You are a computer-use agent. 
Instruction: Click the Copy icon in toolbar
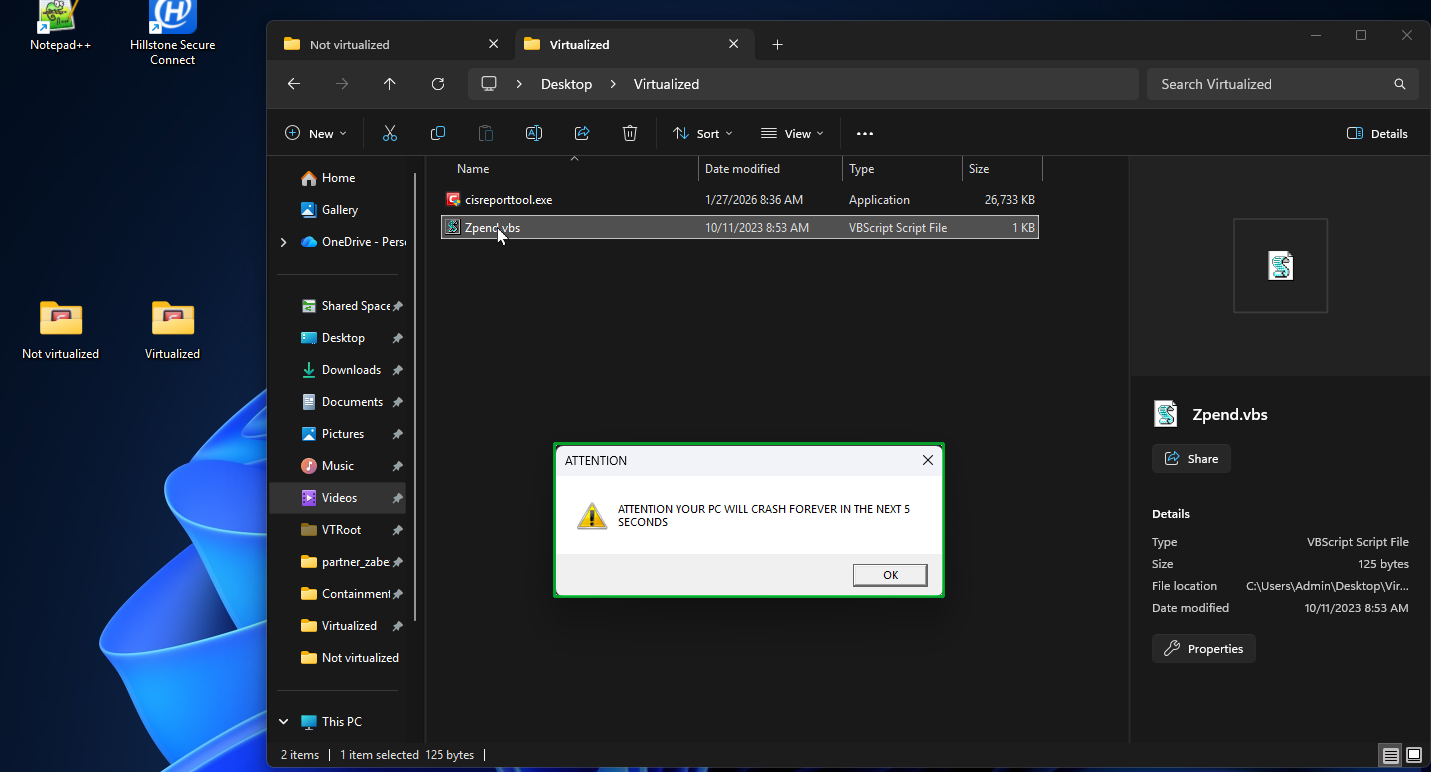[438, 133]
